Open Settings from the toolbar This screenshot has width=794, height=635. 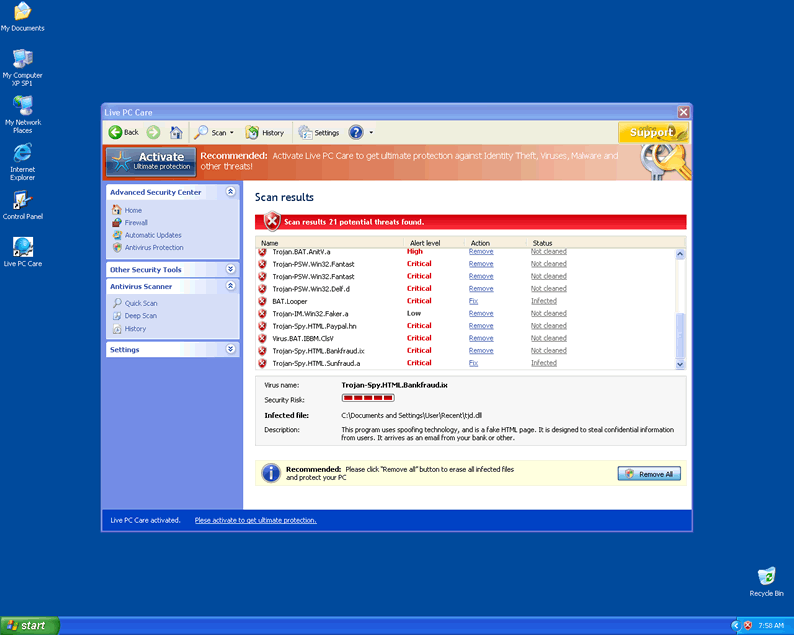319,132
